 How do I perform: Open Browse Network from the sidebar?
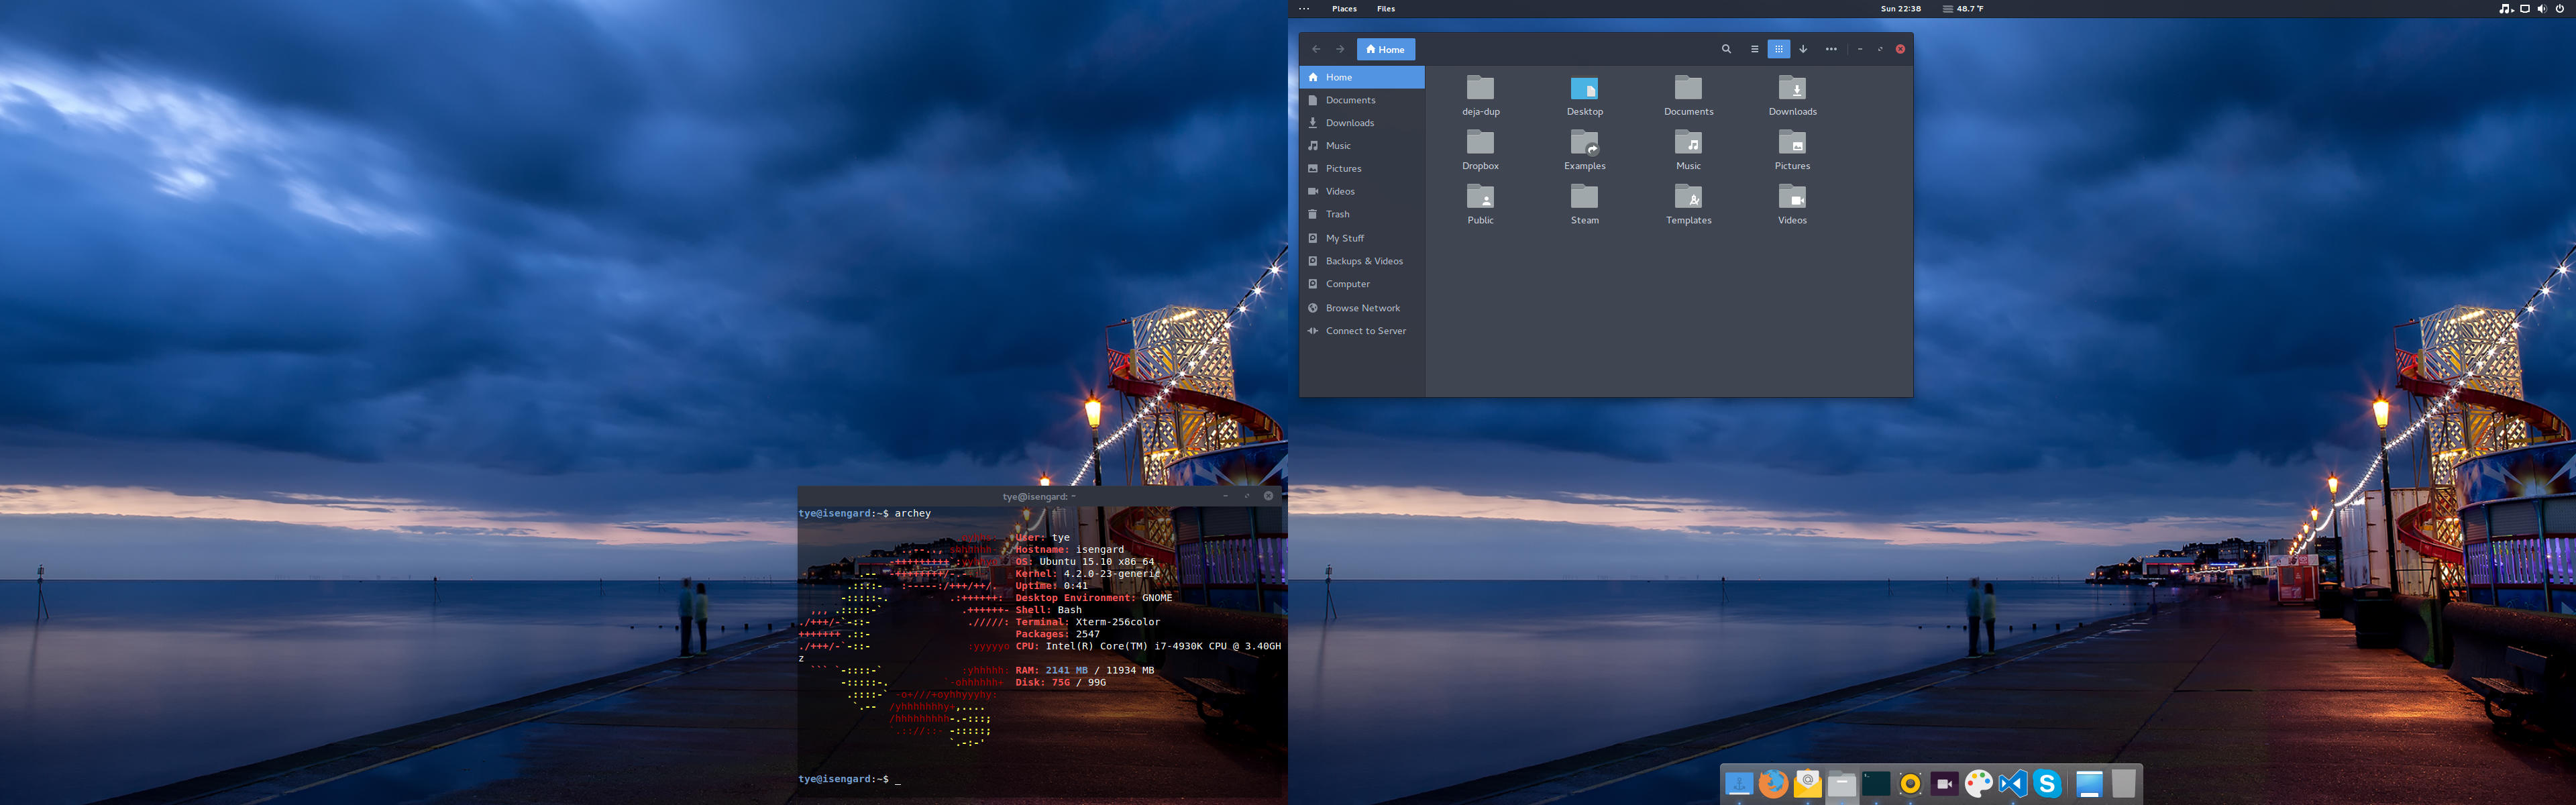point(1363,308)
